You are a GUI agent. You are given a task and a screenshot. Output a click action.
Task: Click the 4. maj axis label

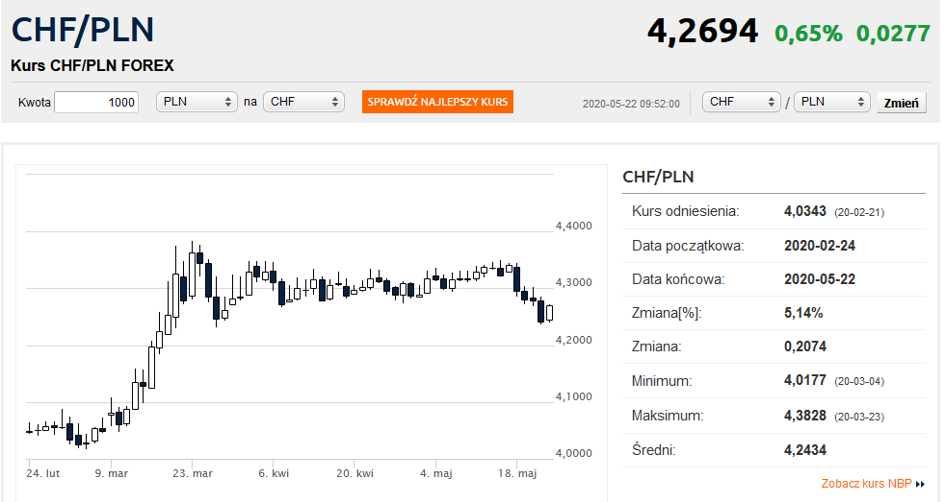pyautogui.click(x=436, y=474)
